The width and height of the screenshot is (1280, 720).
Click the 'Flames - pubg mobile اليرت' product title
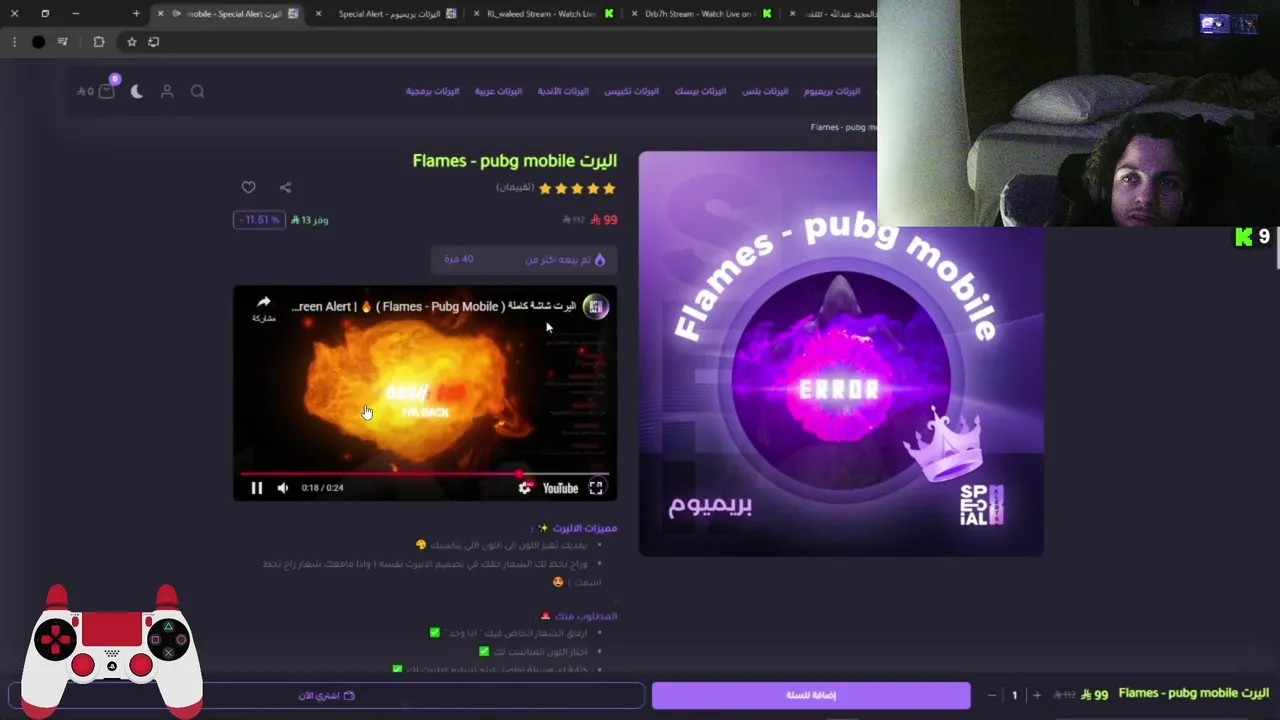coord(515,161)
